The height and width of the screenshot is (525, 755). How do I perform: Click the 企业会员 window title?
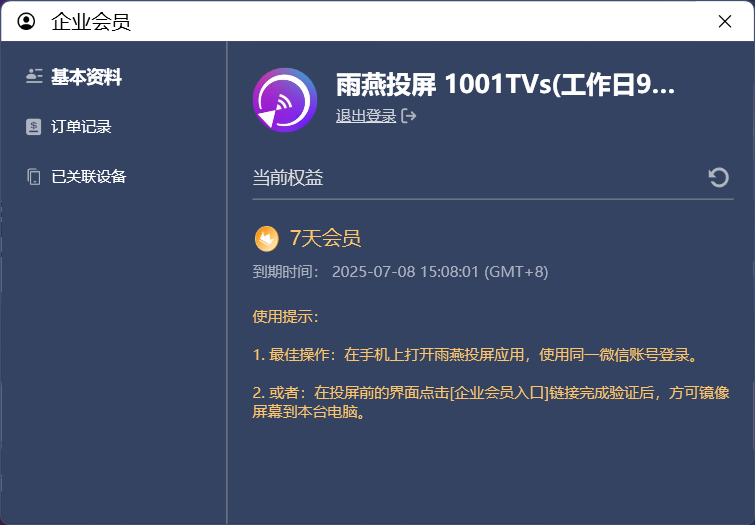(x=91, y=22)
